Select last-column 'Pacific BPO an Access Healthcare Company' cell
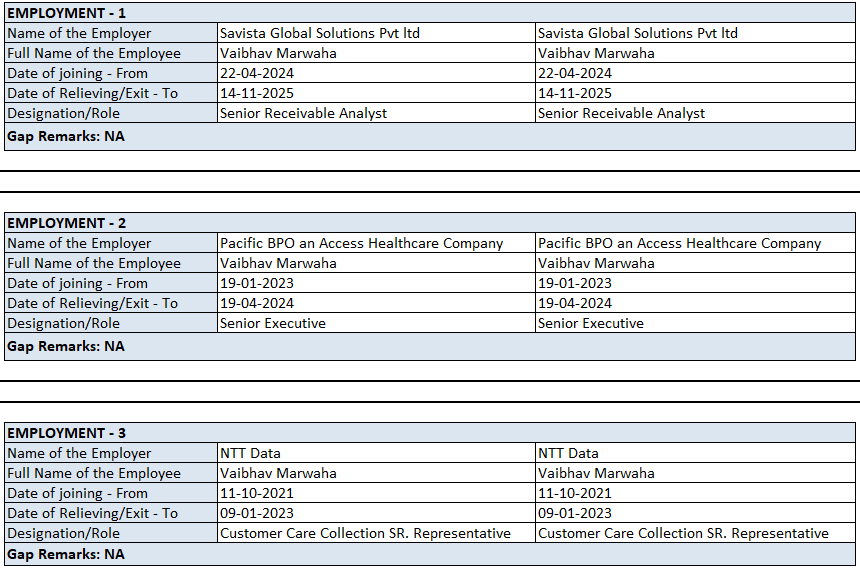The height and width of the screenshot is (568, 860). pos(695,243)
